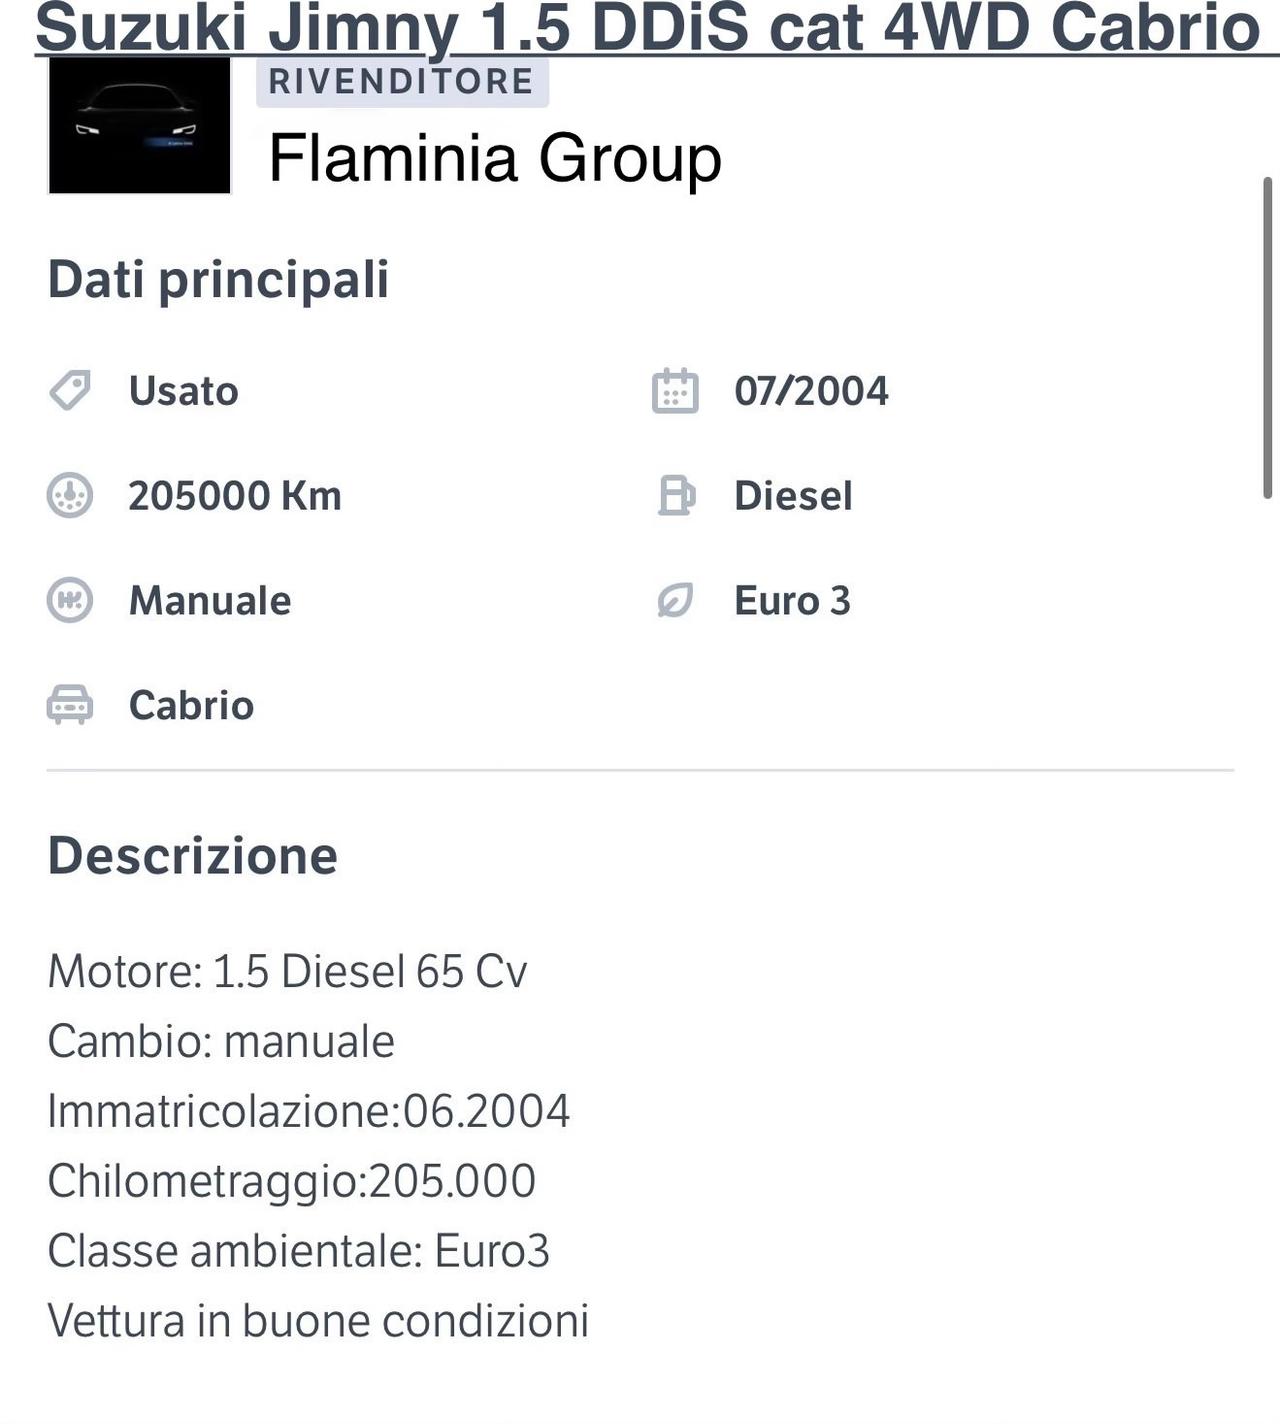Screen dimensions: 1280x1424
Task: Click the Rivenditore badge
Action: [402, 81]
